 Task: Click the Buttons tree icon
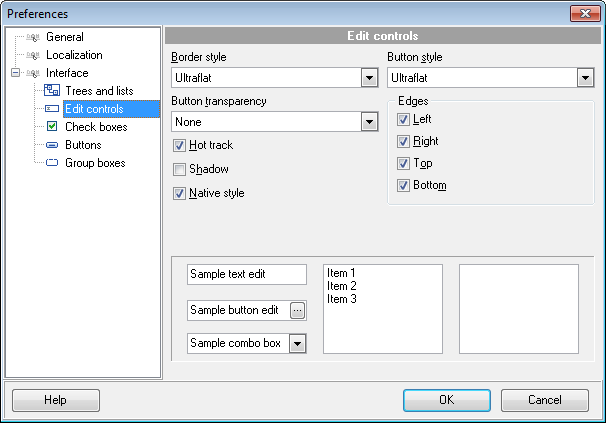52,145
